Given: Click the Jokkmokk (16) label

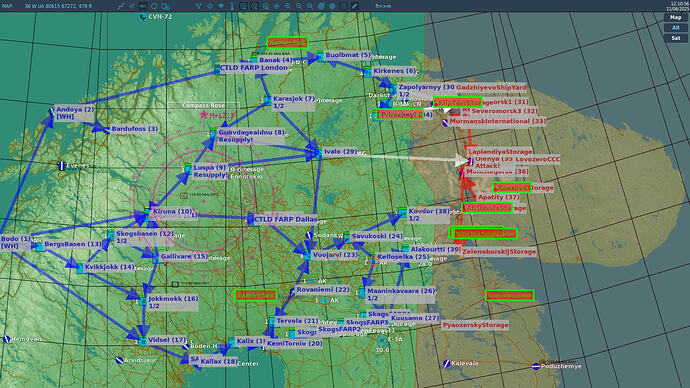Looking at the screenshot, I should coord(173,302).
